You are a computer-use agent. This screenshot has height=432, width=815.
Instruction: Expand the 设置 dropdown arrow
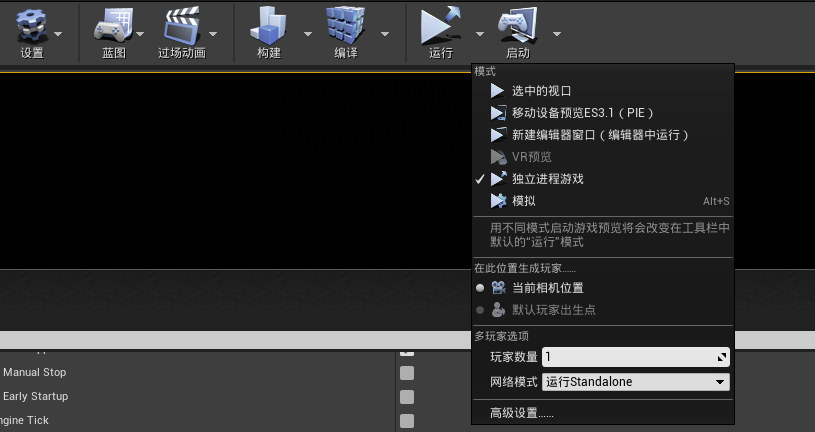pyautogui.click(x=58, y=34)
